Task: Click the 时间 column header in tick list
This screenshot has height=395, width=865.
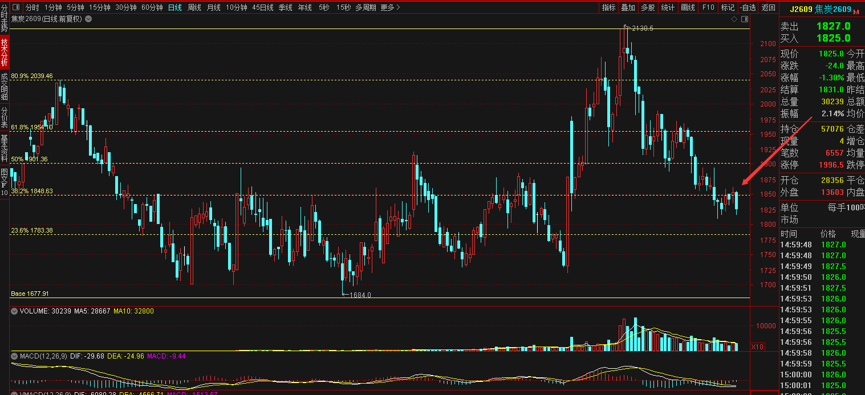Action: coord(789,234)
